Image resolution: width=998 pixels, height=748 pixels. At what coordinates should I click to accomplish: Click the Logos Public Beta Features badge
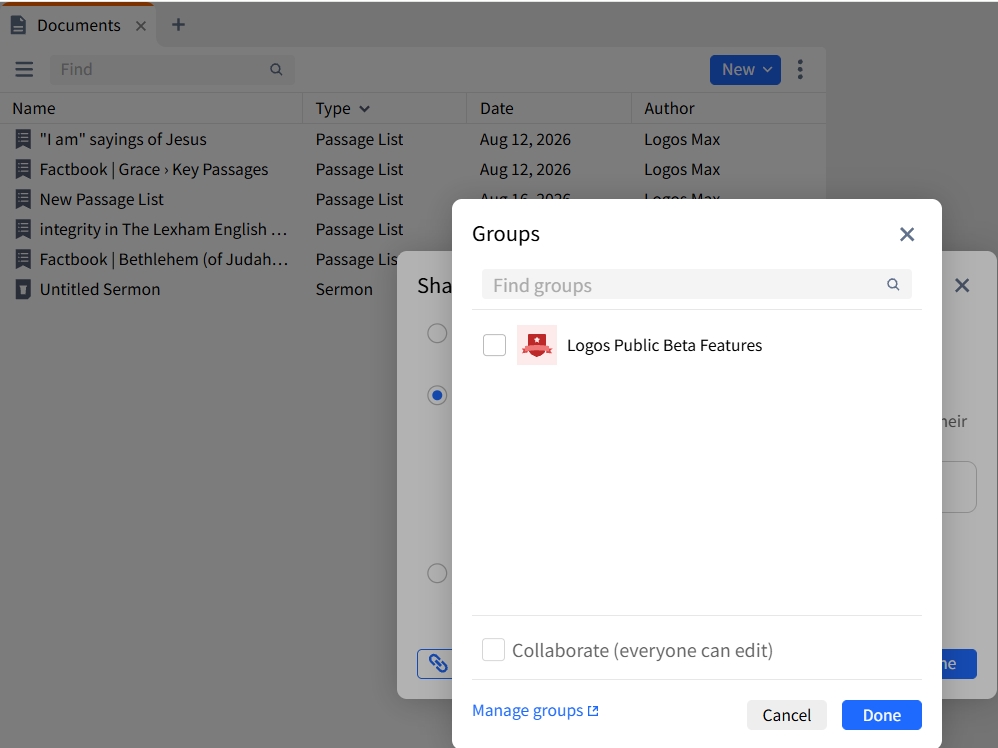pos(537,345)
